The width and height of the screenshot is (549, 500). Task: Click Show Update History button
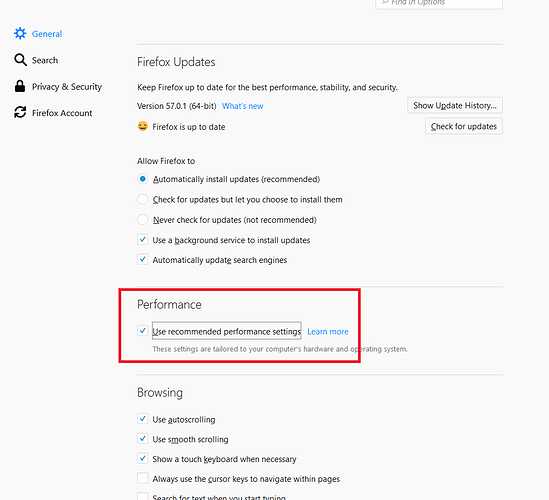pos(455,105)
